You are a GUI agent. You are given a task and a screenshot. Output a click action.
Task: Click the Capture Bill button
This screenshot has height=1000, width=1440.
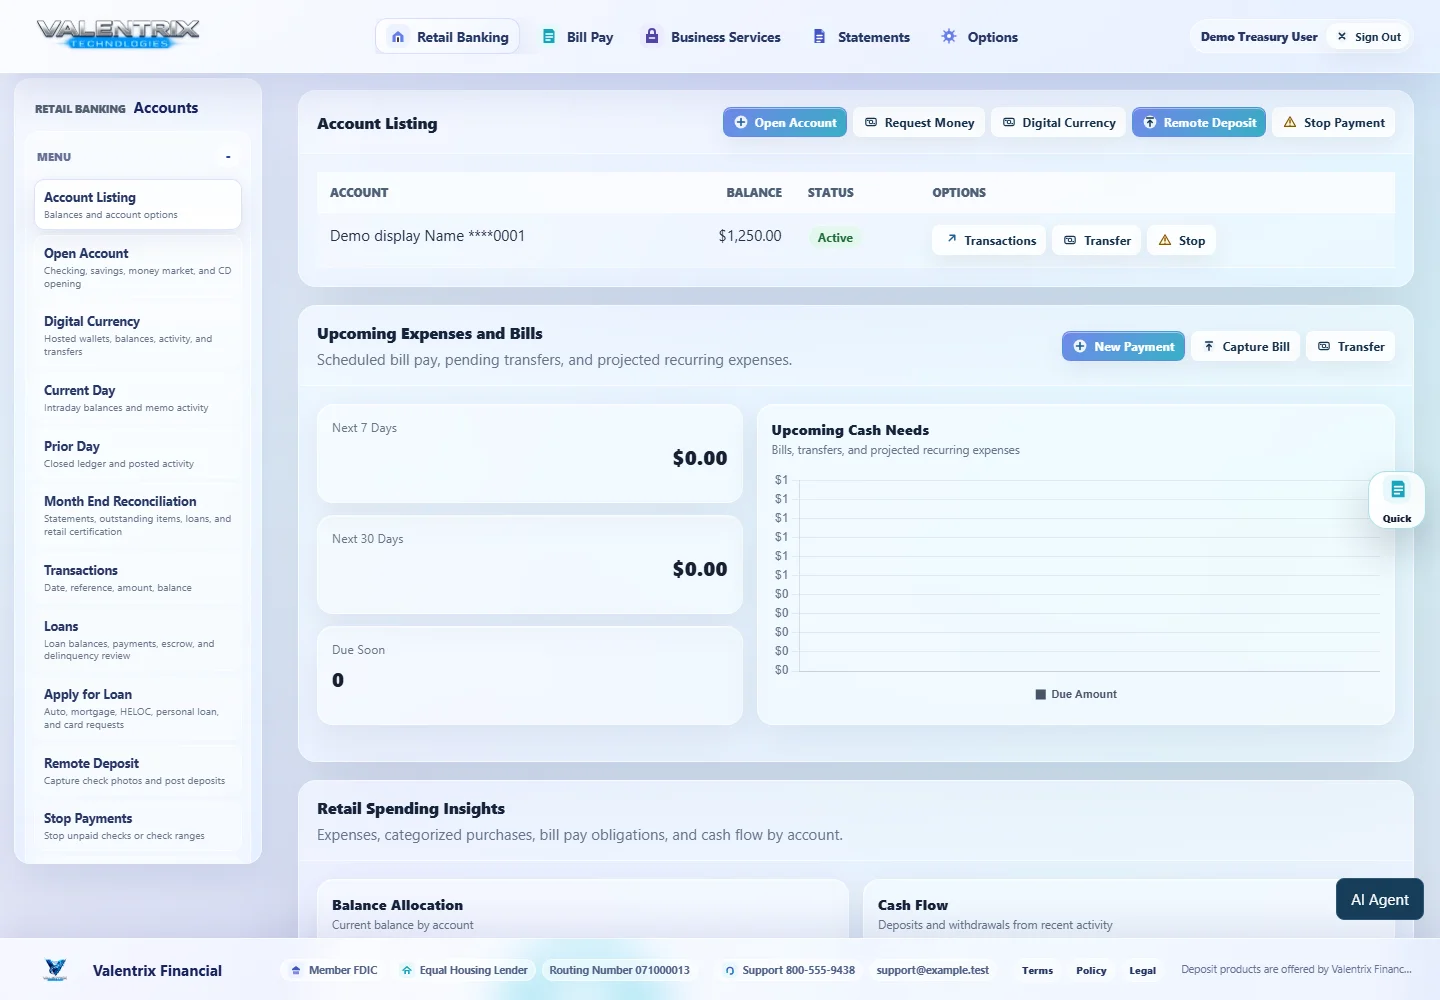tap(1245, 346)
